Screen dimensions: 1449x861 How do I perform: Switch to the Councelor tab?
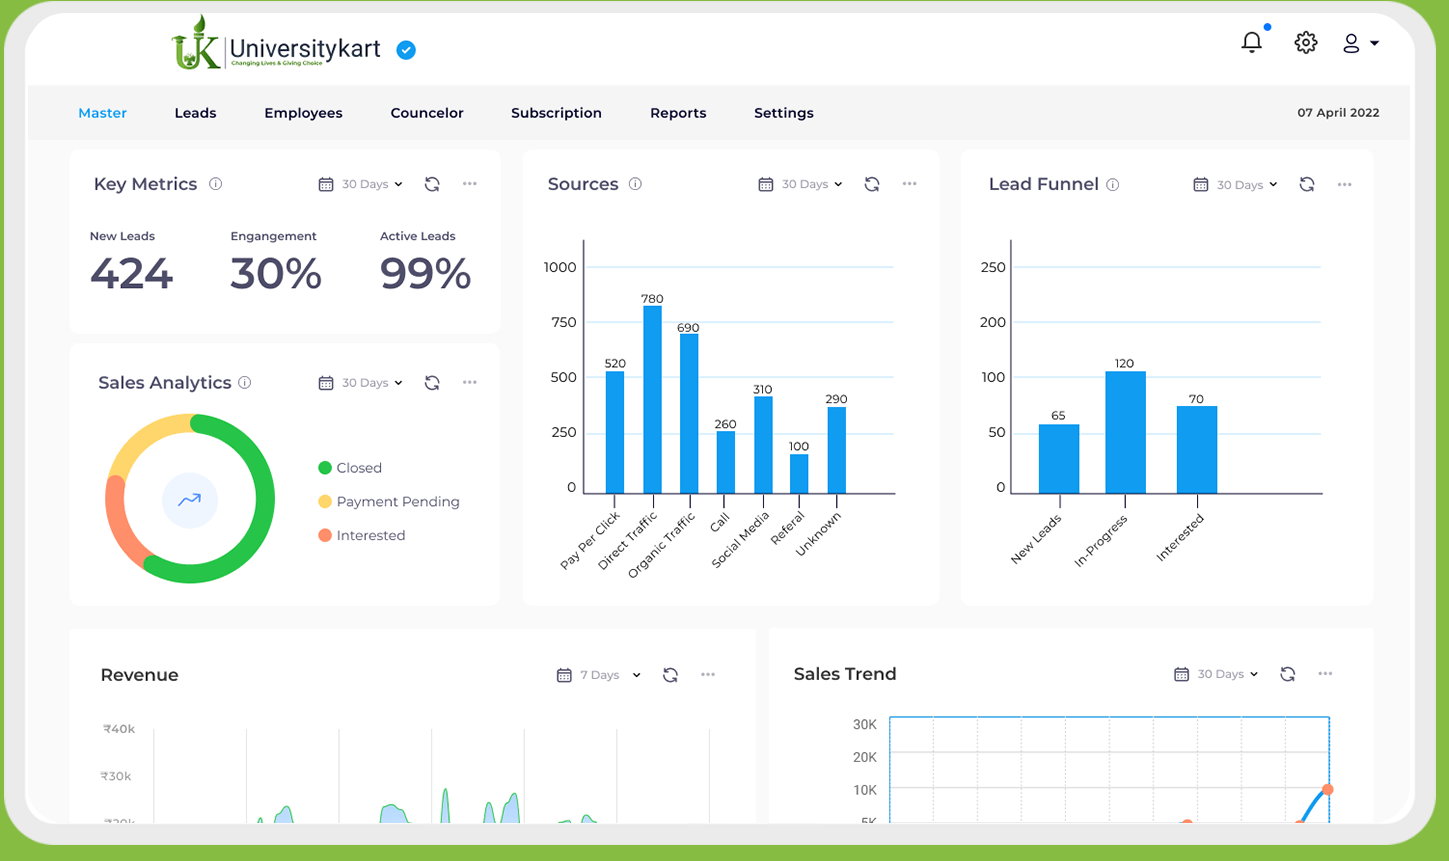[427, 113]
